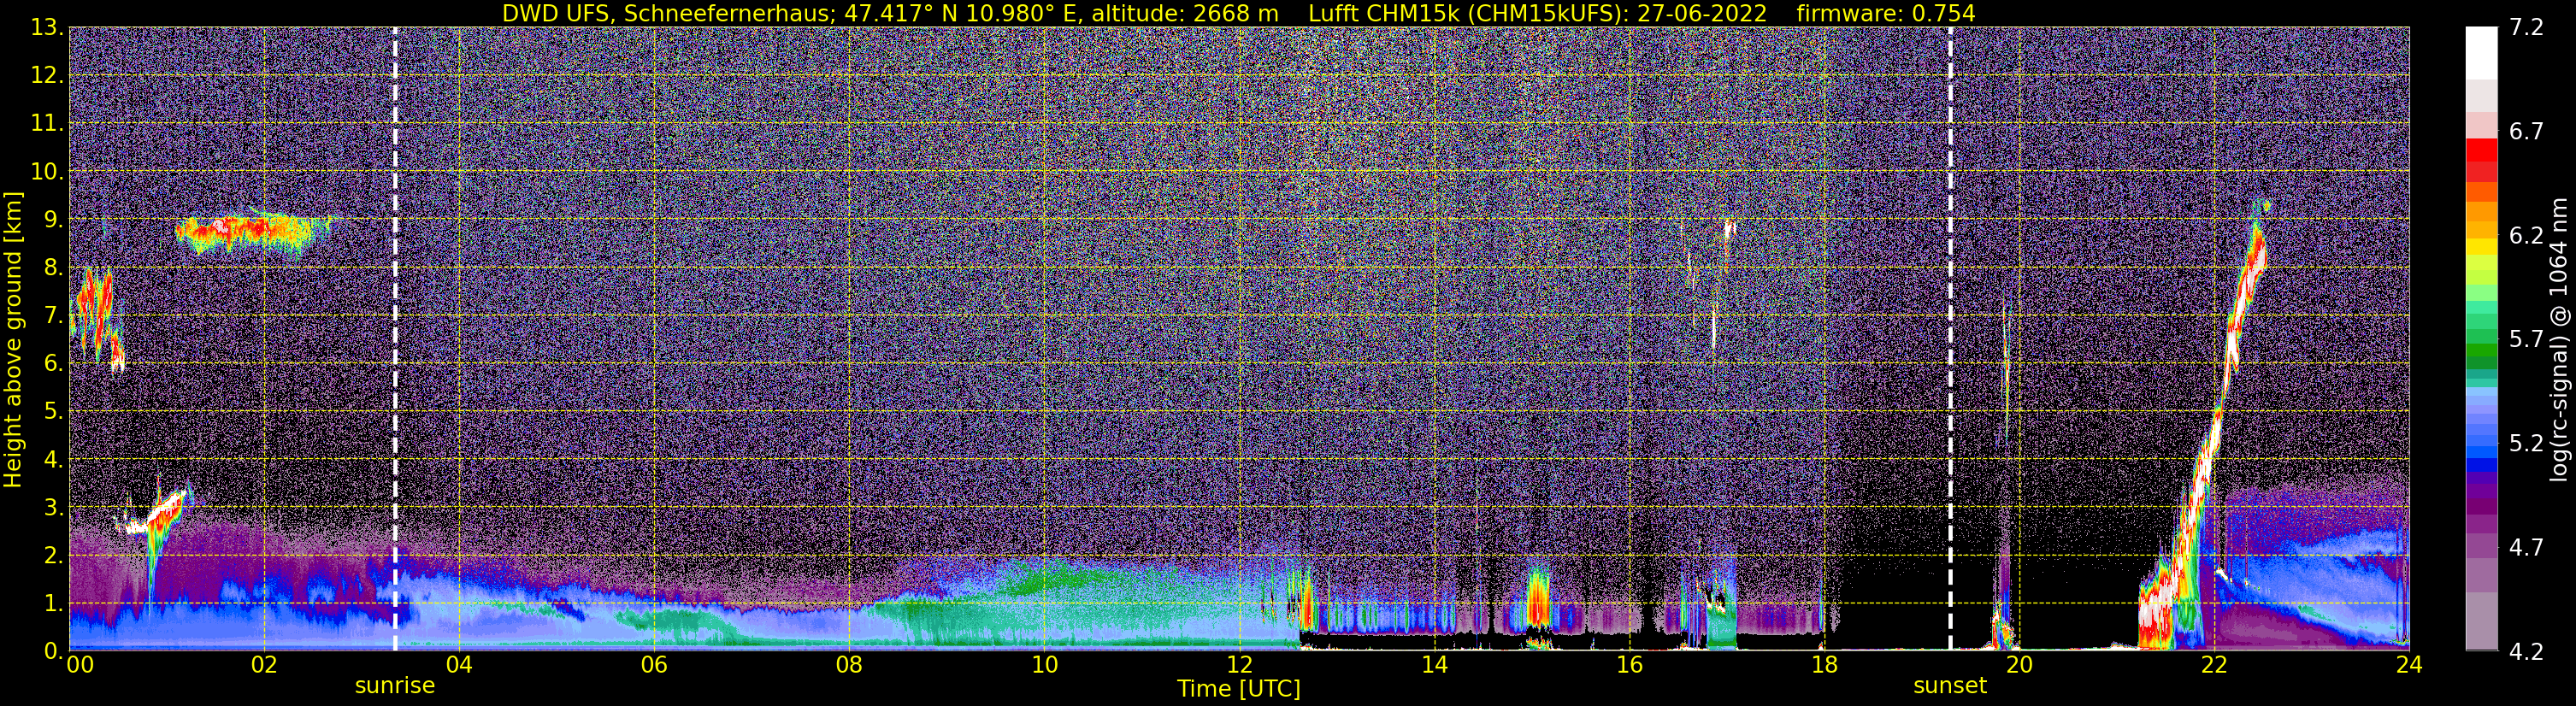Click the time axis tick label 20
The image size is (2576, 706).
(2019, 665)
